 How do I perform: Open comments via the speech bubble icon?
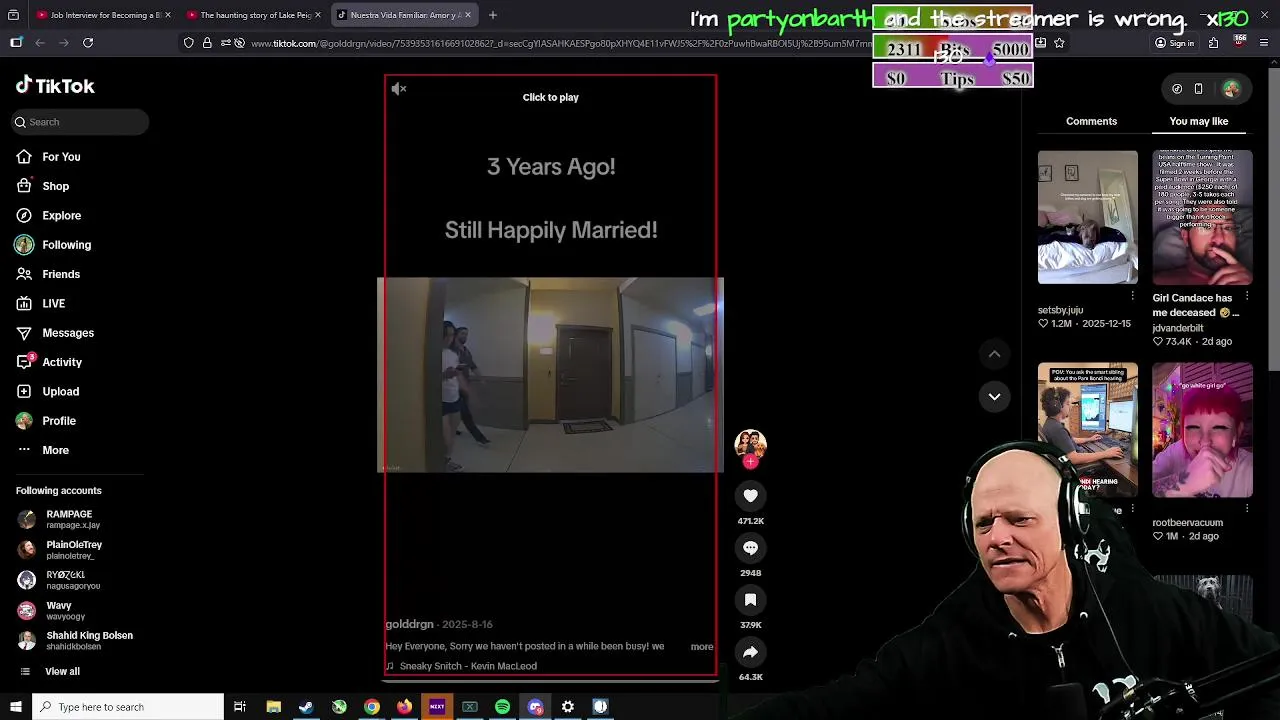click(x=750, y=548)
